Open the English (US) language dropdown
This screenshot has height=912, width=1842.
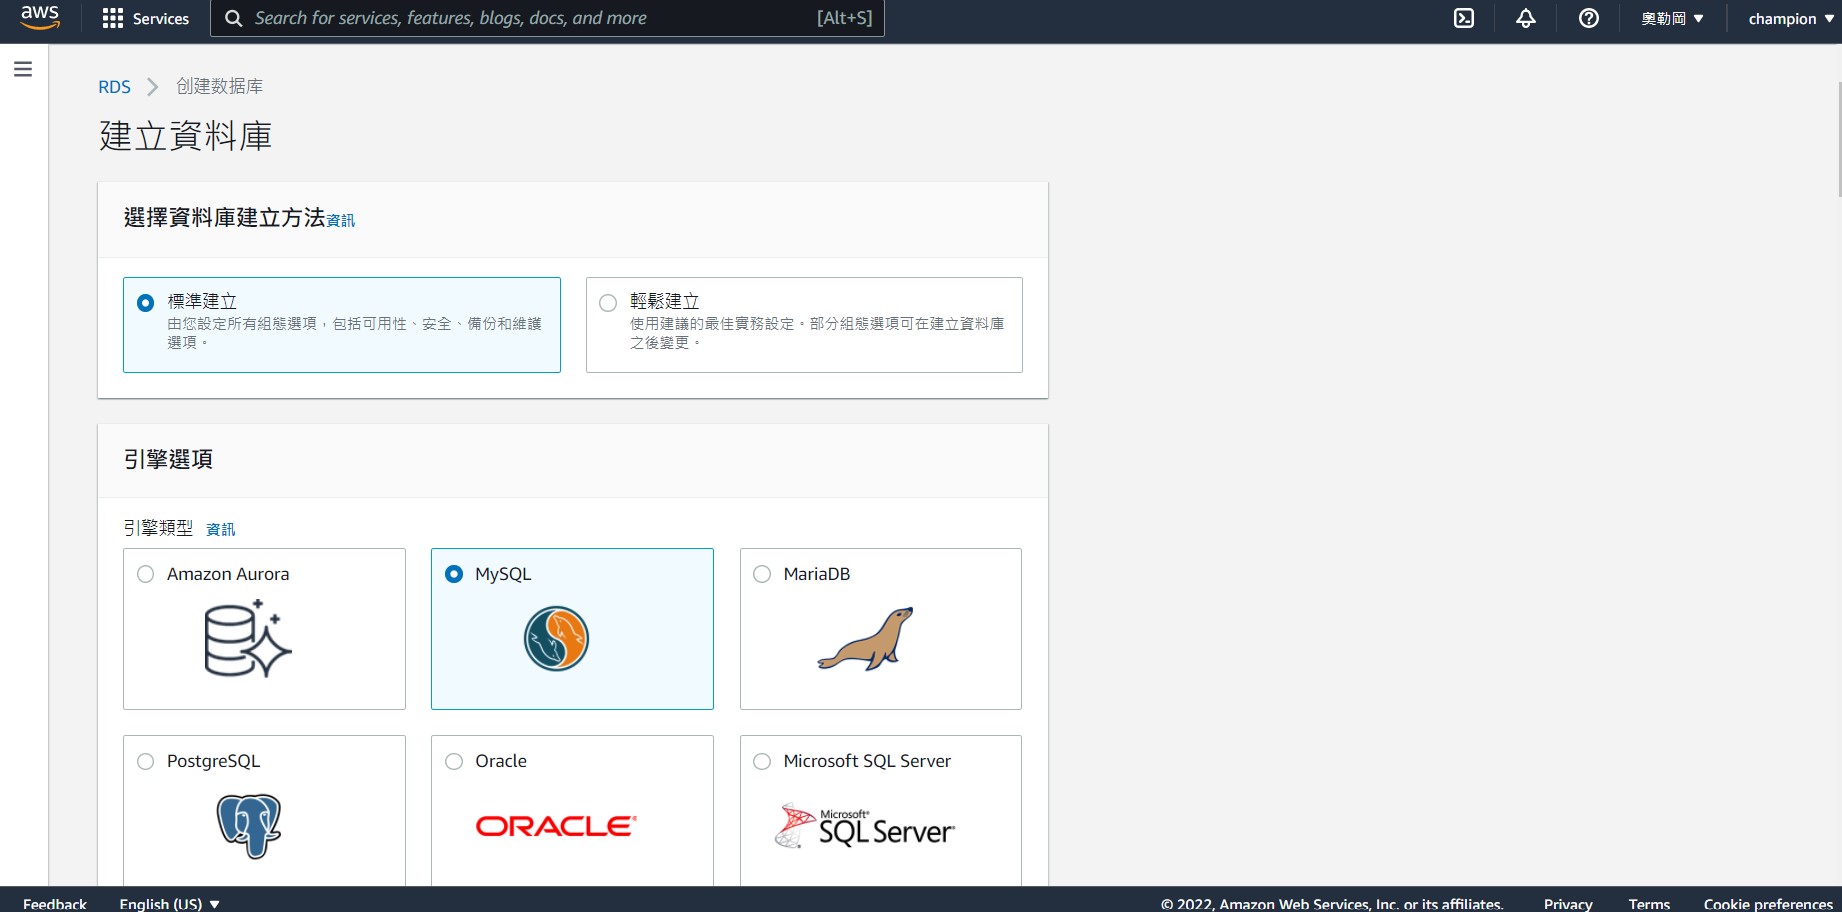point(169,903)
